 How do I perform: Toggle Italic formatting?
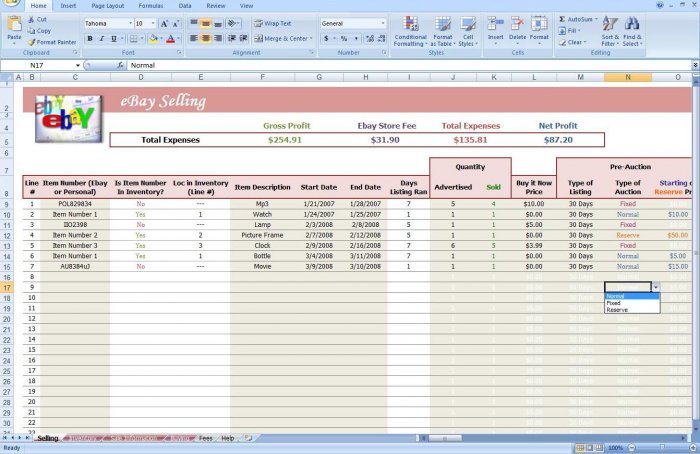102,39
